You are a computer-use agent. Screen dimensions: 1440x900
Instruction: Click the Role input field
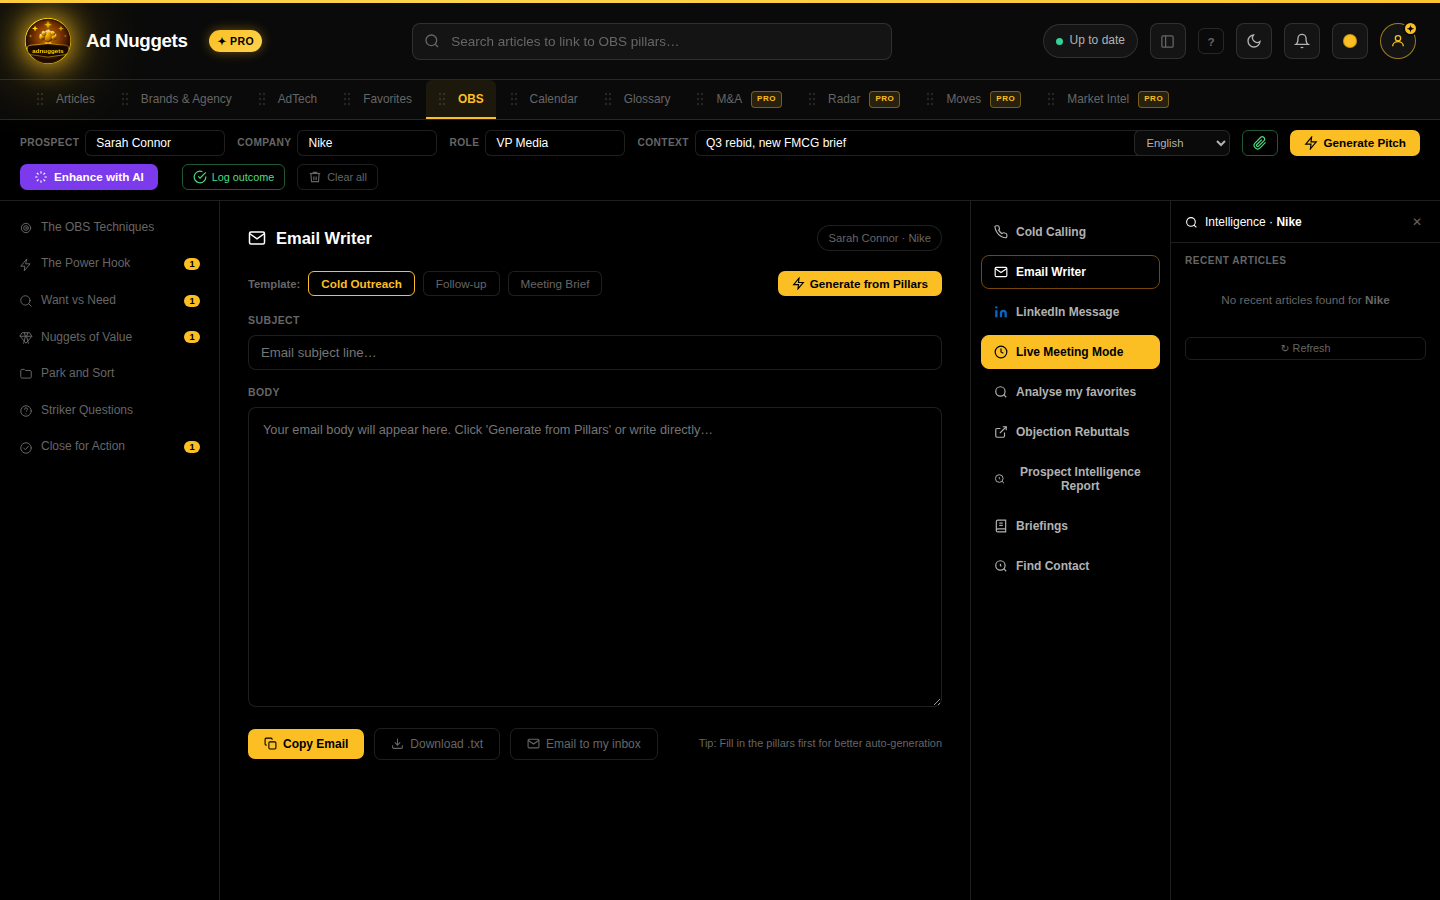(555, 143)
